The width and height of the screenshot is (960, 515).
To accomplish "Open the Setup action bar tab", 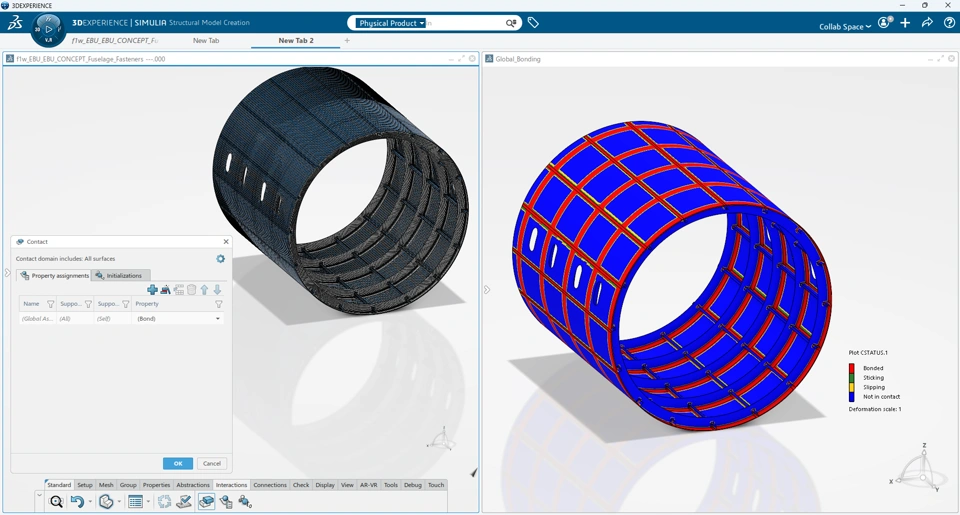I will [84, 485].
